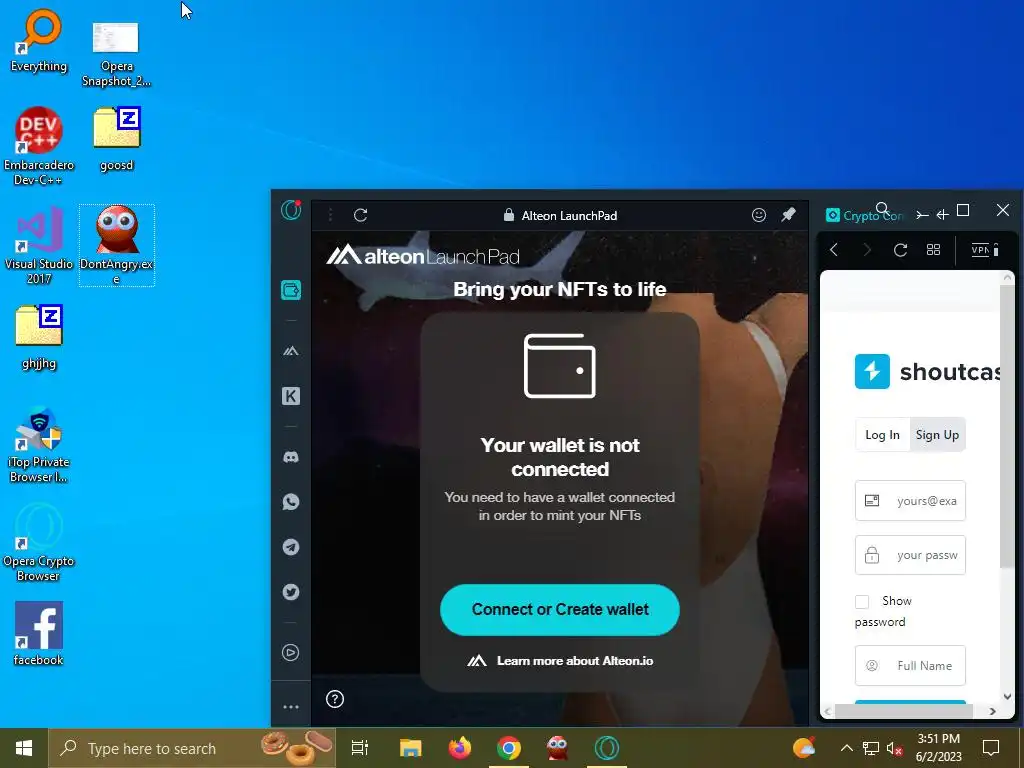
Task: Open Twitter from the Opera sidebar
Action: (x=291, y=592)
